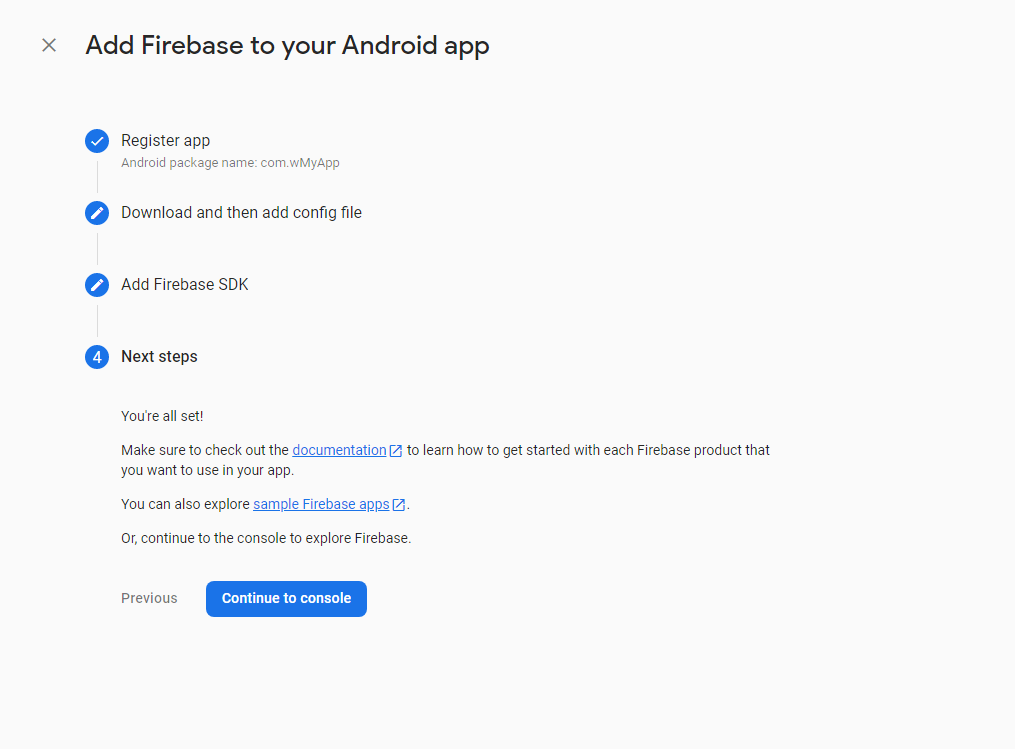The image size is (1015, 749).
Task: Click the You're all set! message
Action: click(162, 416)
